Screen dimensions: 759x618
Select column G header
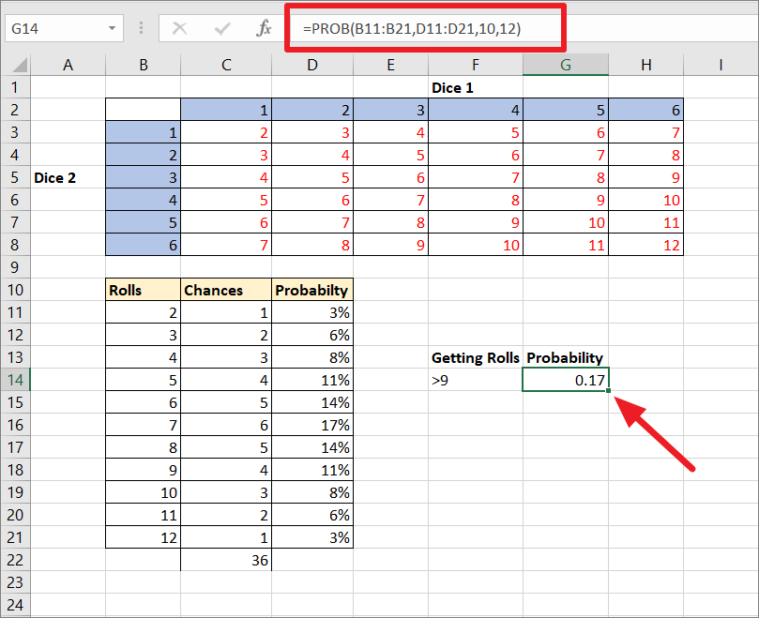(x=565, y=64)
